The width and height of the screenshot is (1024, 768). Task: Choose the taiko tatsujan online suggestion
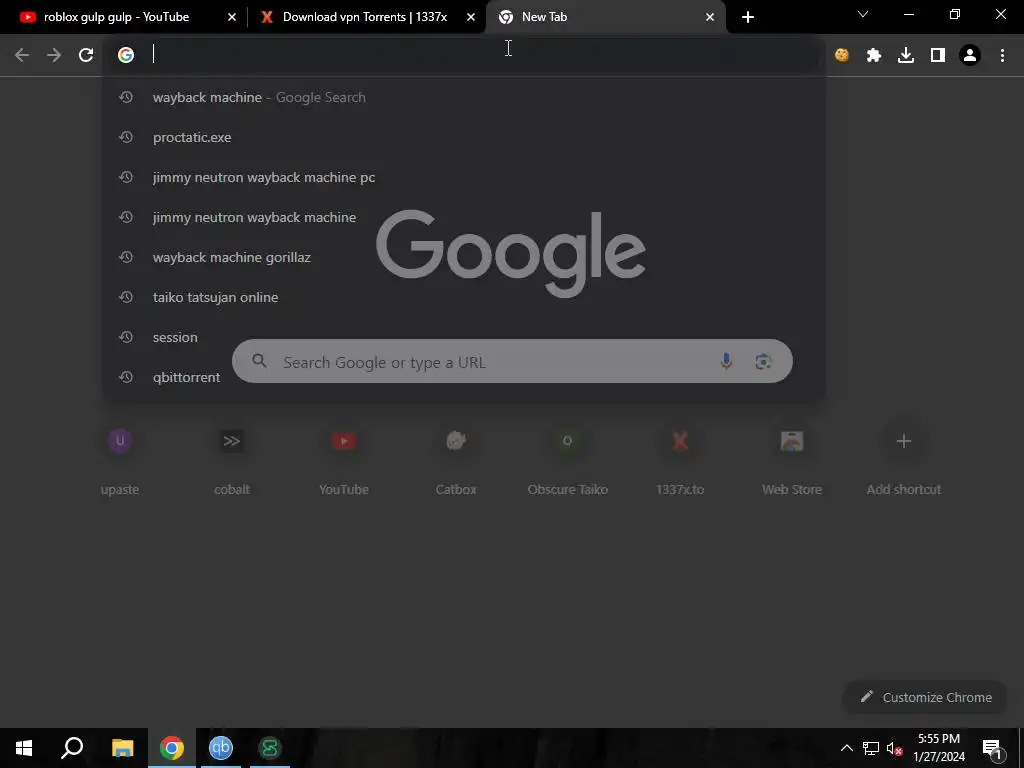tap(464, 297)
